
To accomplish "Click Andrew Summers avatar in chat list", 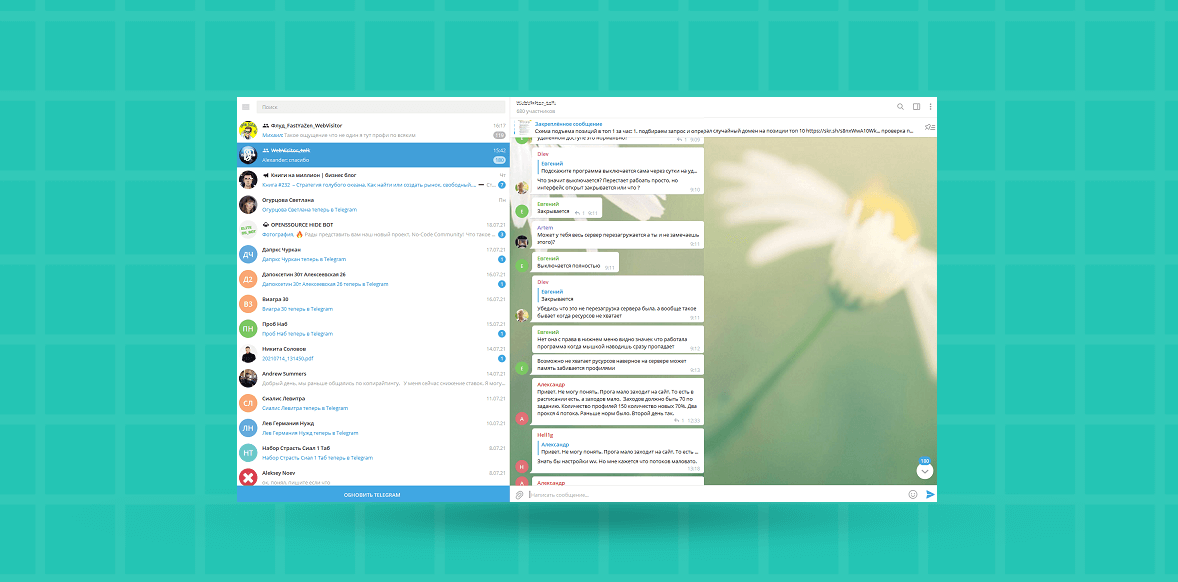I will [x=248, y=378].
